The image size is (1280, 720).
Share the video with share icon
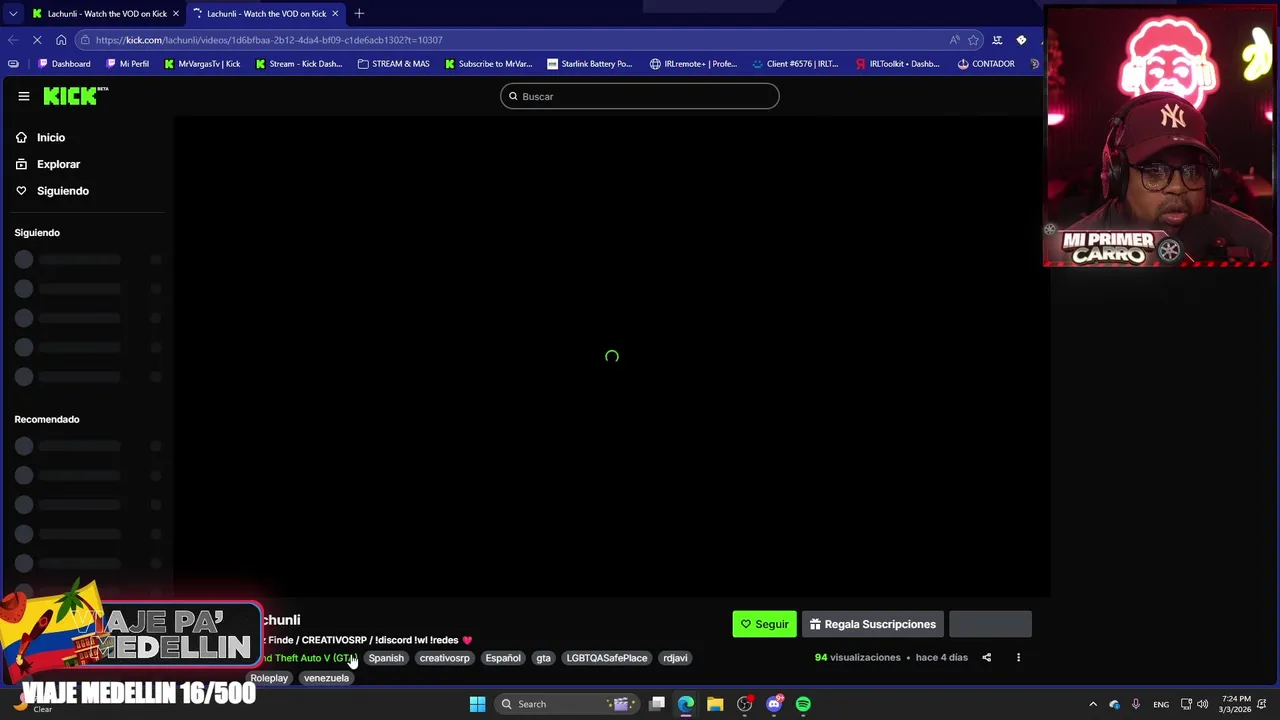[x=986, y=658]
